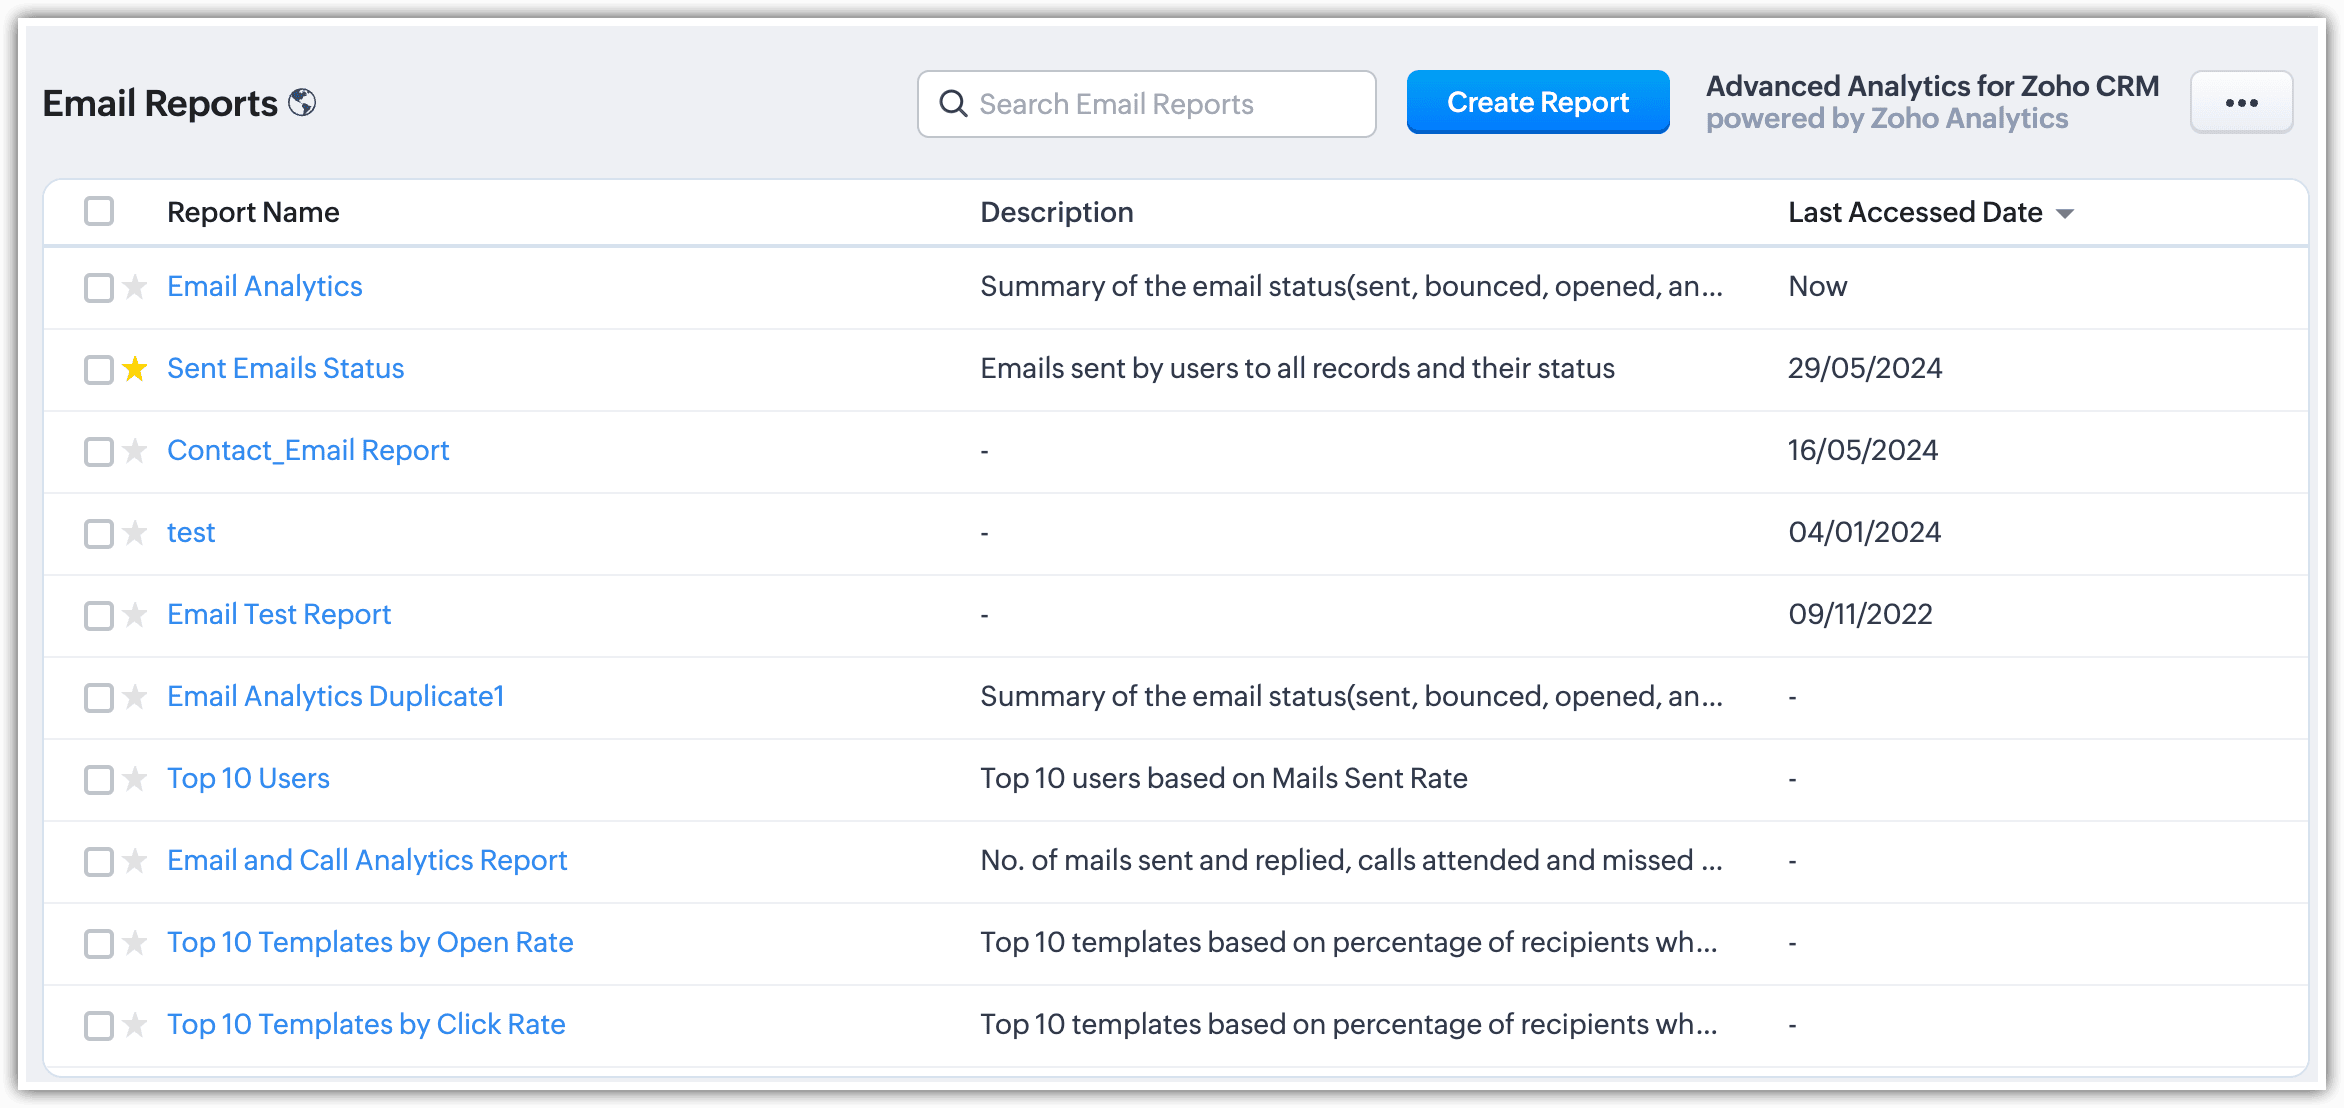Check Email and Call Analytics Report row
Screen dimensions: 2344x1108
pos(99,861)
